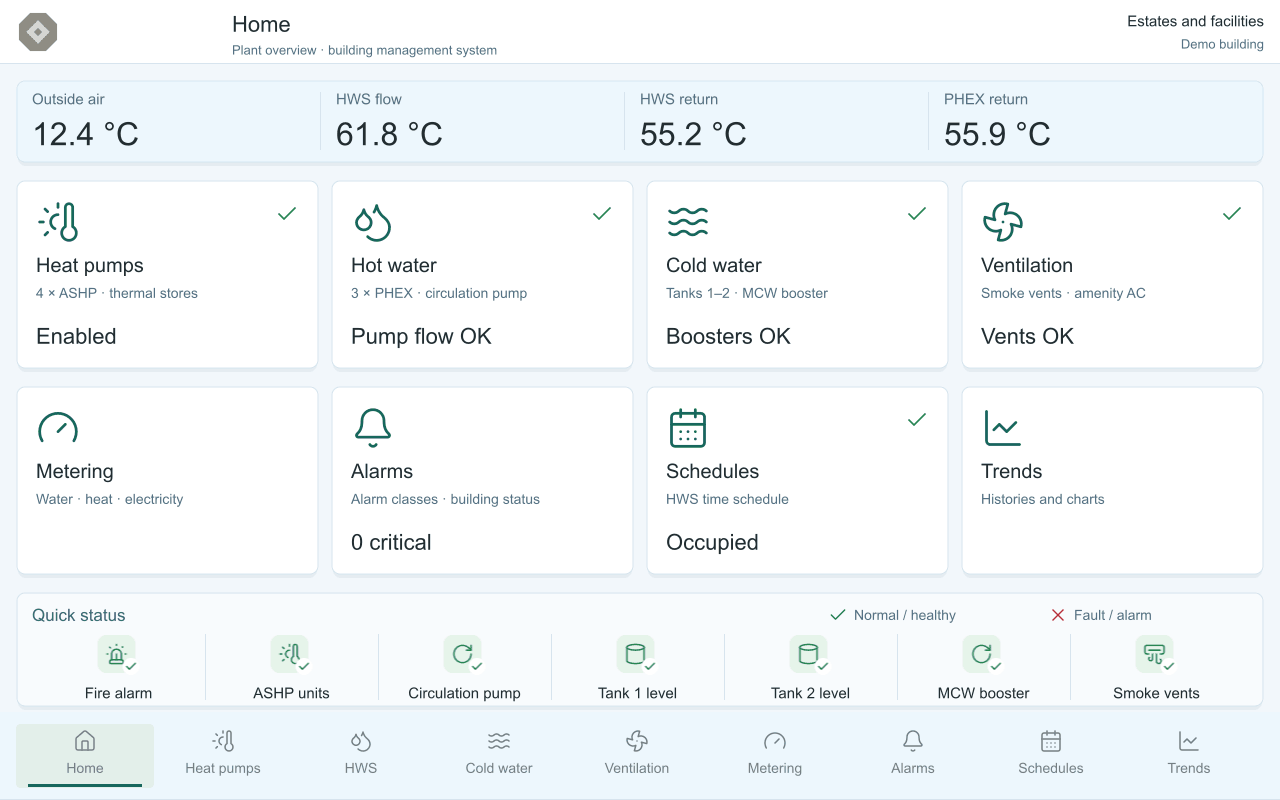This screenshot has height=800, width=1280.
Task: Click the 0 critical alarm count
Action: [391, 542]
